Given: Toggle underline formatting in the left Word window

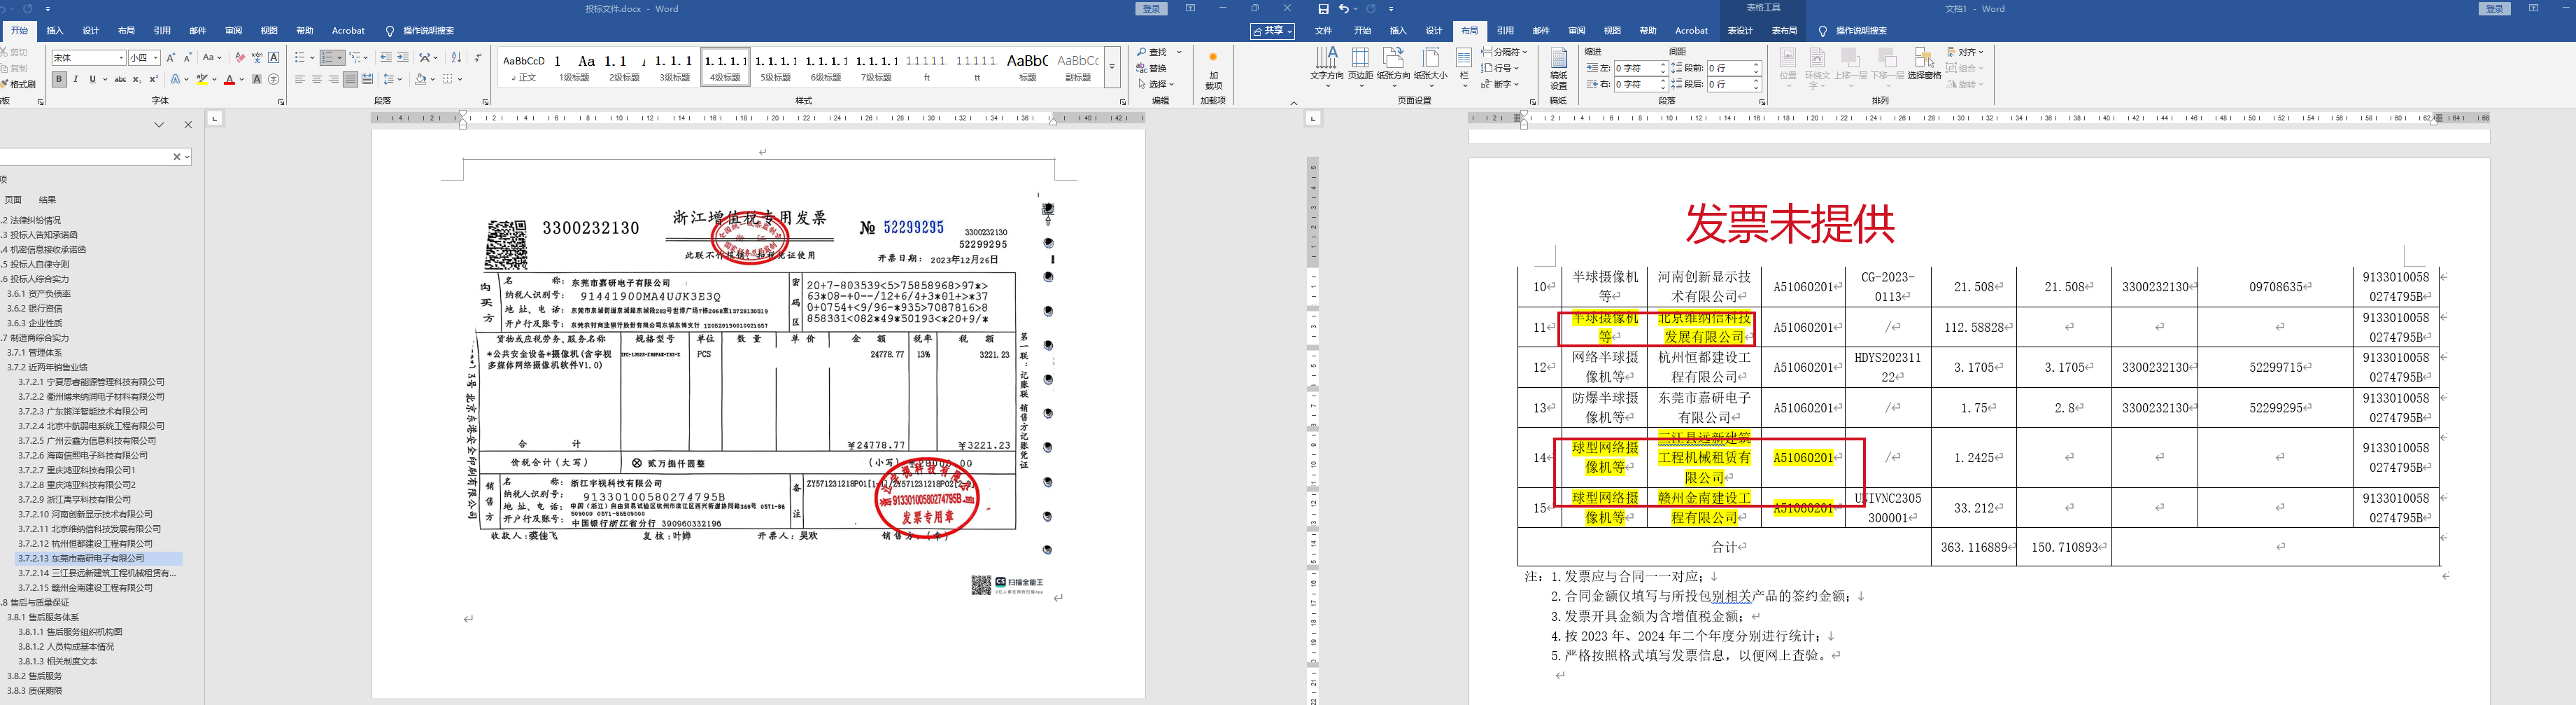Looking at the screenshot, I should [93, 79].
